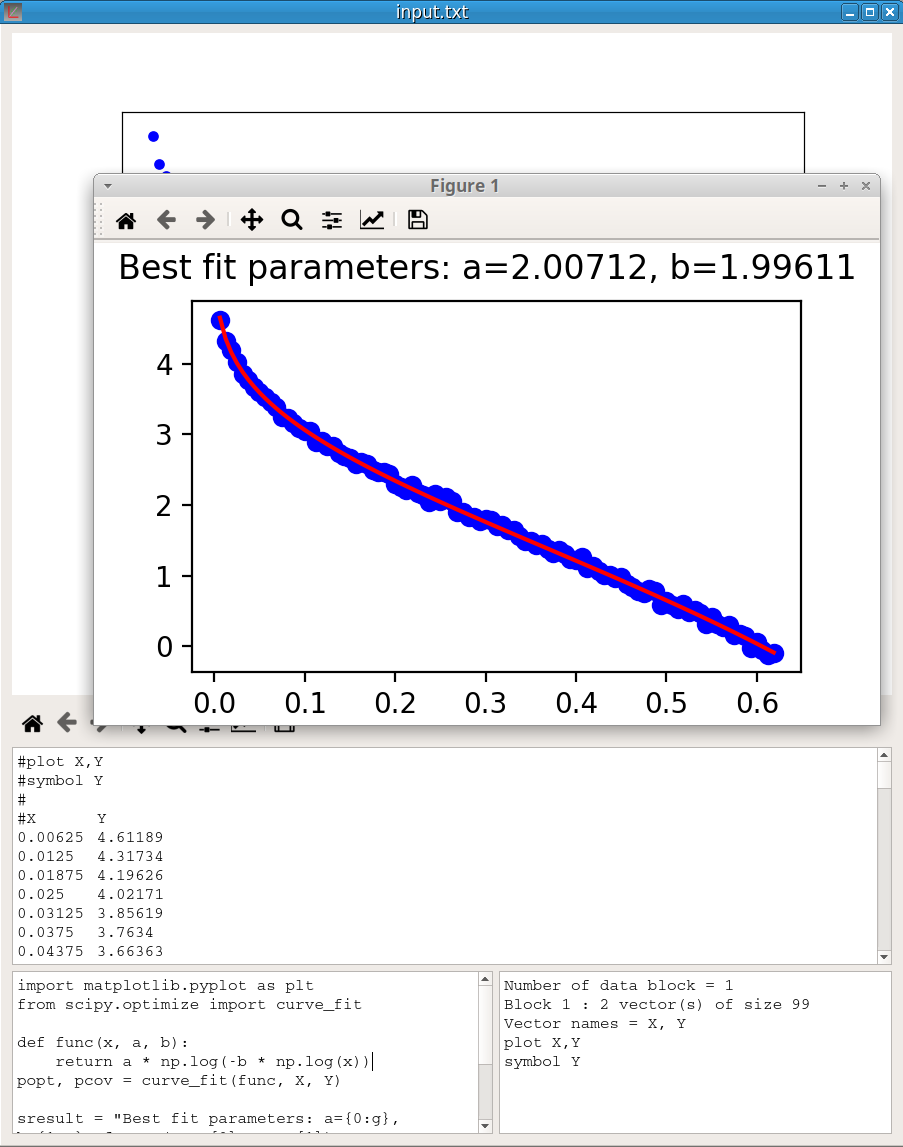Open the Figure 1 window menu triangle
The height and width of the screenshot is (1147, 903).
(x=107, y=185)
